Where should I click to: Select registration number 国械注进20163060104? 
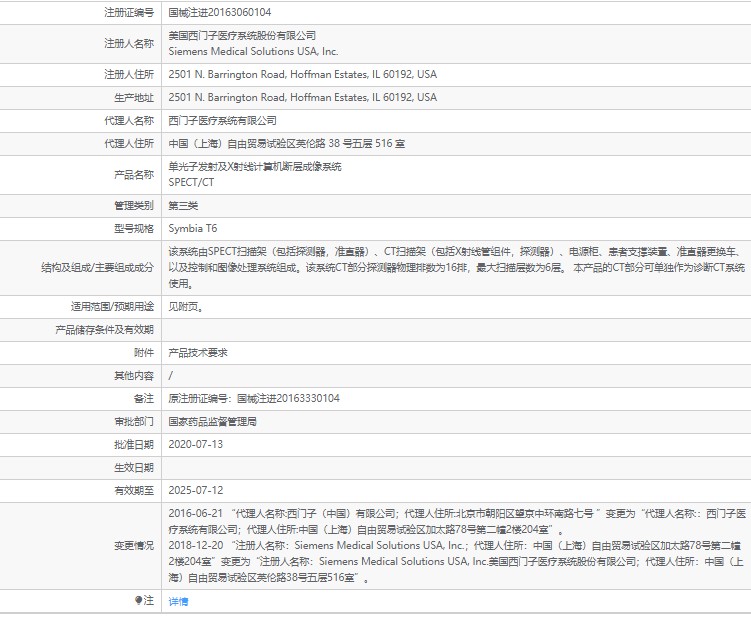220,12
